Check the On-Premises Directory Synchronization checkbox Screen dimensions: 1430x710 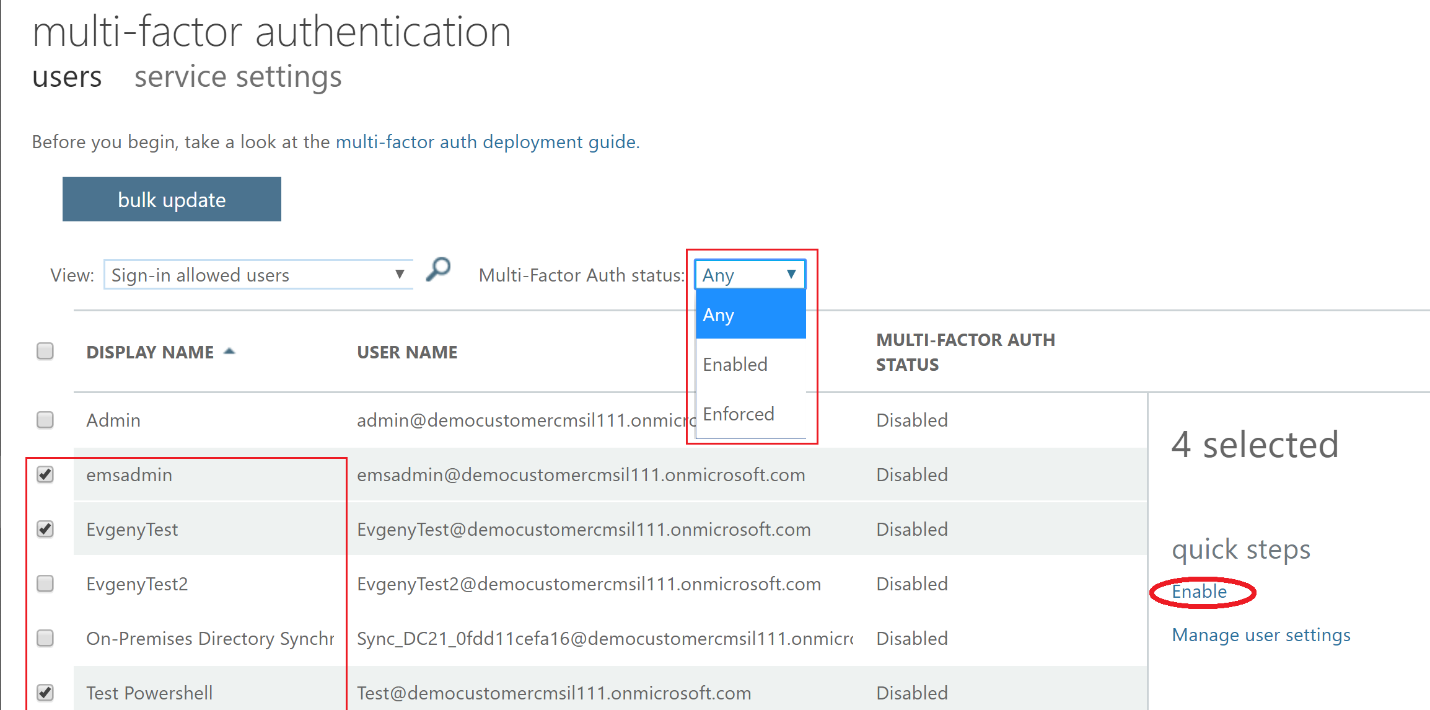45,638
